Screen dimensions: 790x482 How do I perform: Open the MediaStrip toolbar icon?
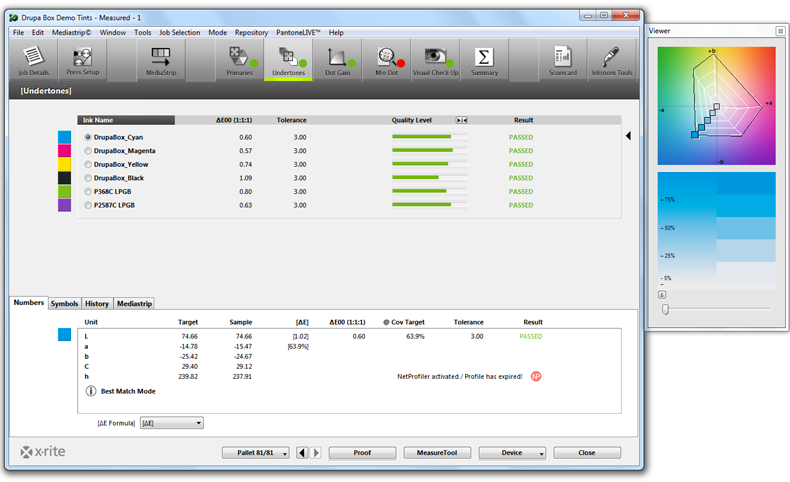(x=161, y=60)
